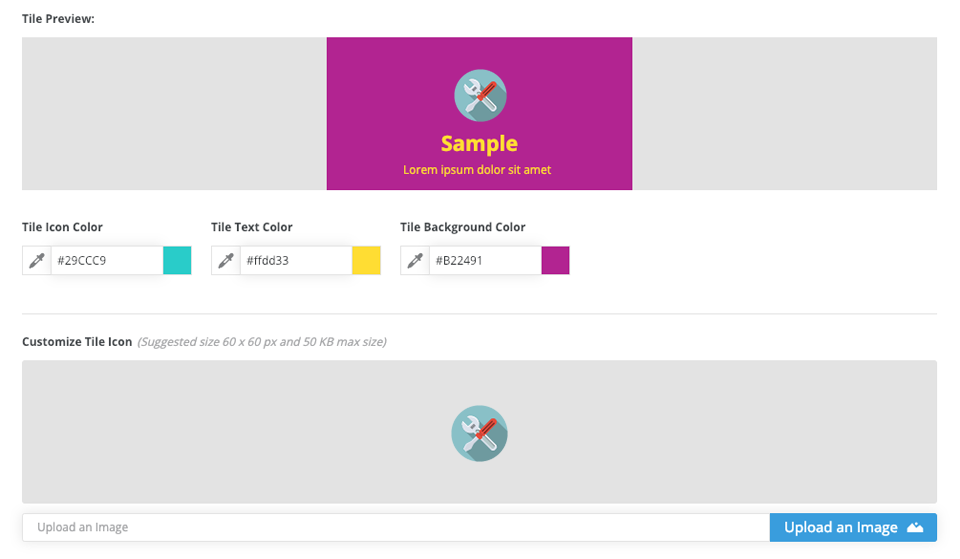Click the Customize Tile Icon heading
This screenshot has height=559, width=960.
[77, 342]
